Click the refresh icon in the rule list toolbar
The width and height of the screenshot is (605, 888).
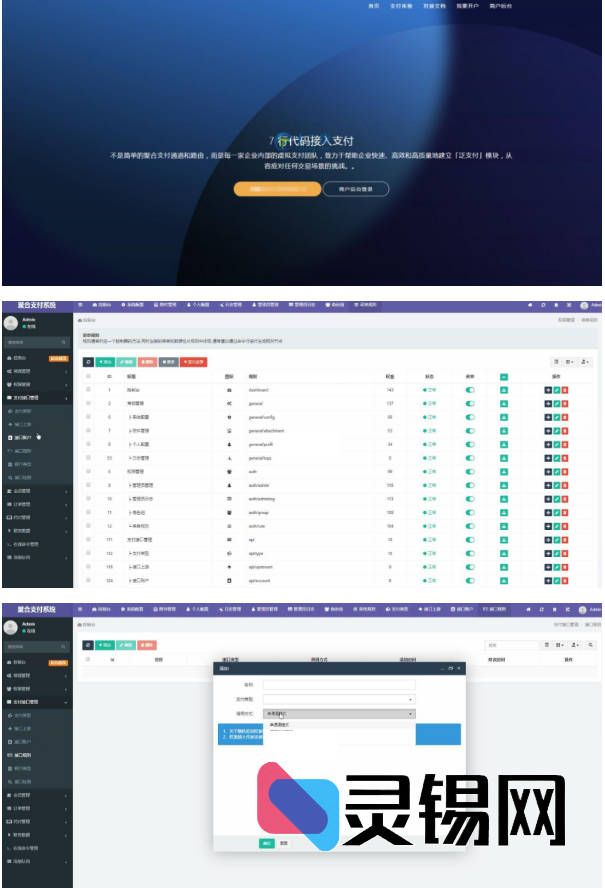tap(88, 361)
